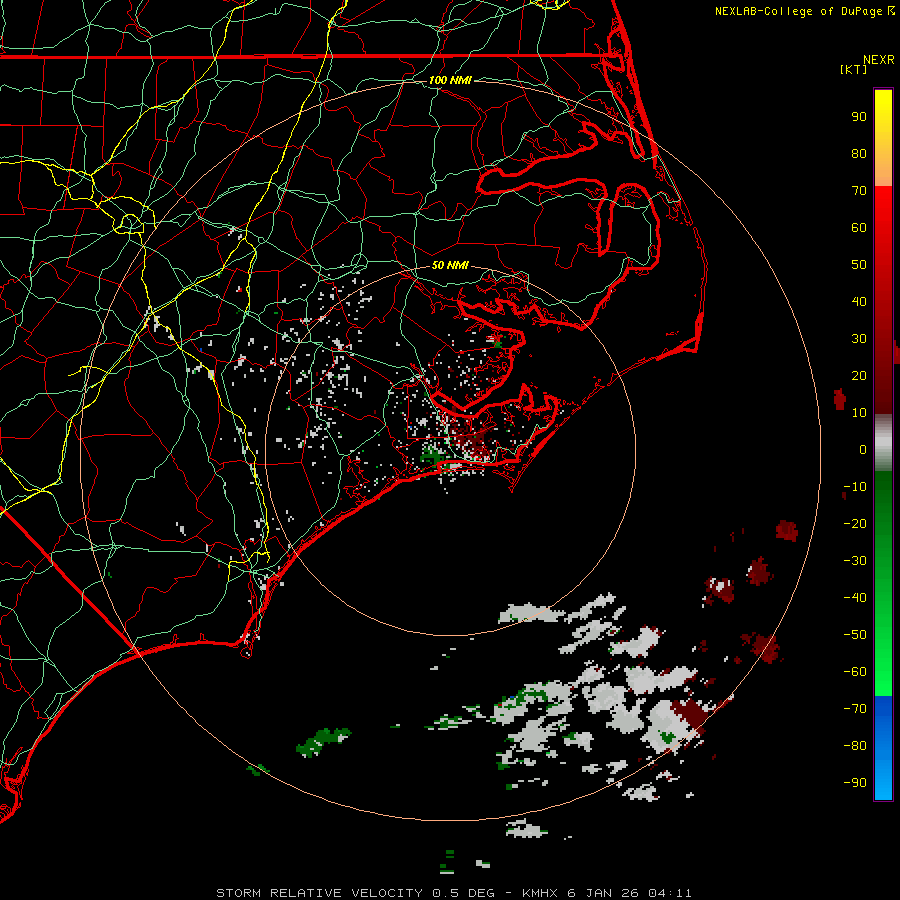Click the -40 value on the velocity scale

pyautogui.click(x=855, y=598)
